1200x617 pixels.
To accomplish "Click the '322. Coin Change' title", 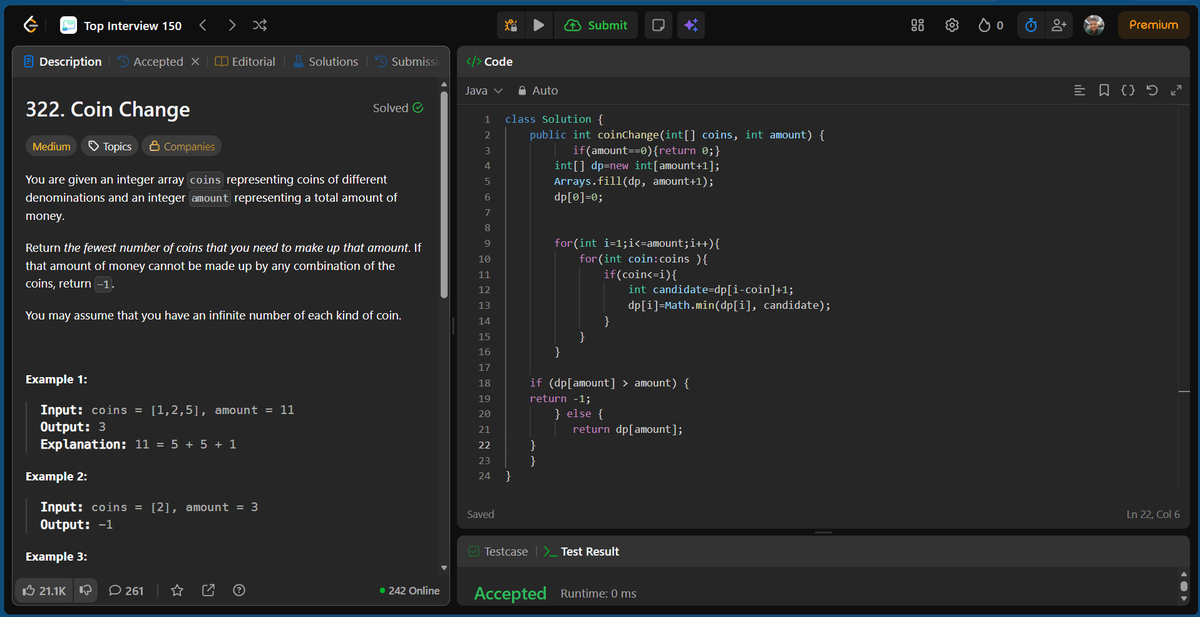I will [x=107, y=109].
